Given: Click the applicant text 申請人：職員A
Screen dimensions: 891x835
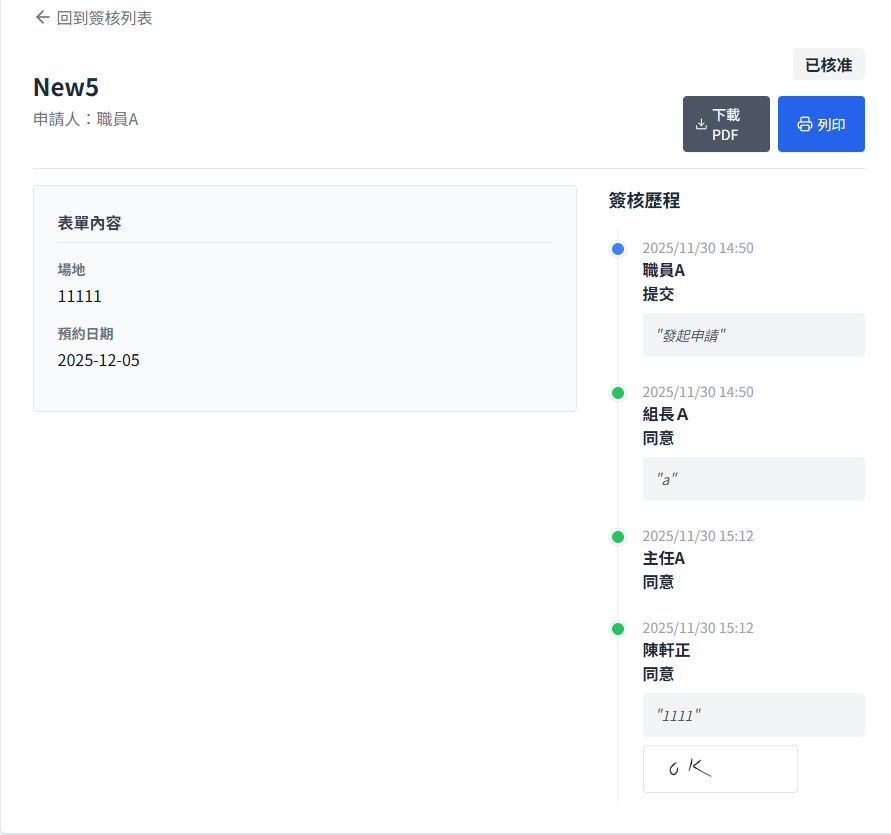Looking at the screenshot, I should 86,119.
